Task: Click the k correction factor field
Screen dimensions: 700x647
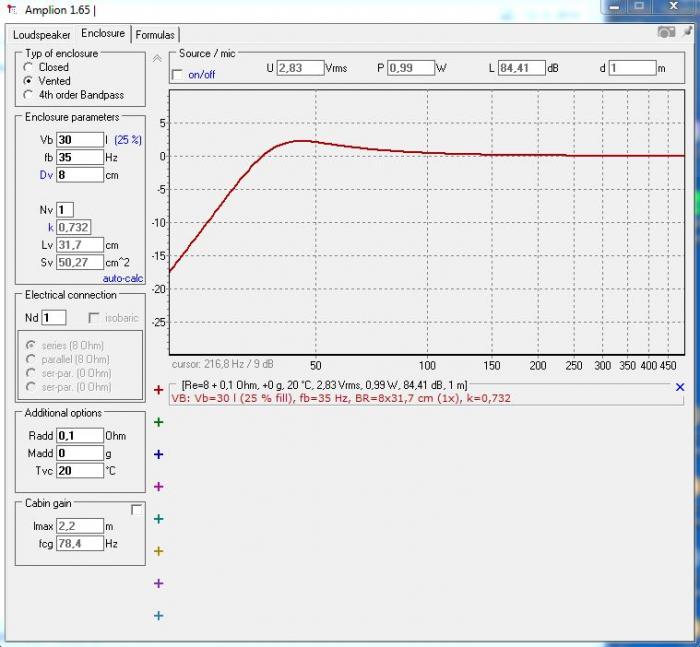Action: (74, 227)
